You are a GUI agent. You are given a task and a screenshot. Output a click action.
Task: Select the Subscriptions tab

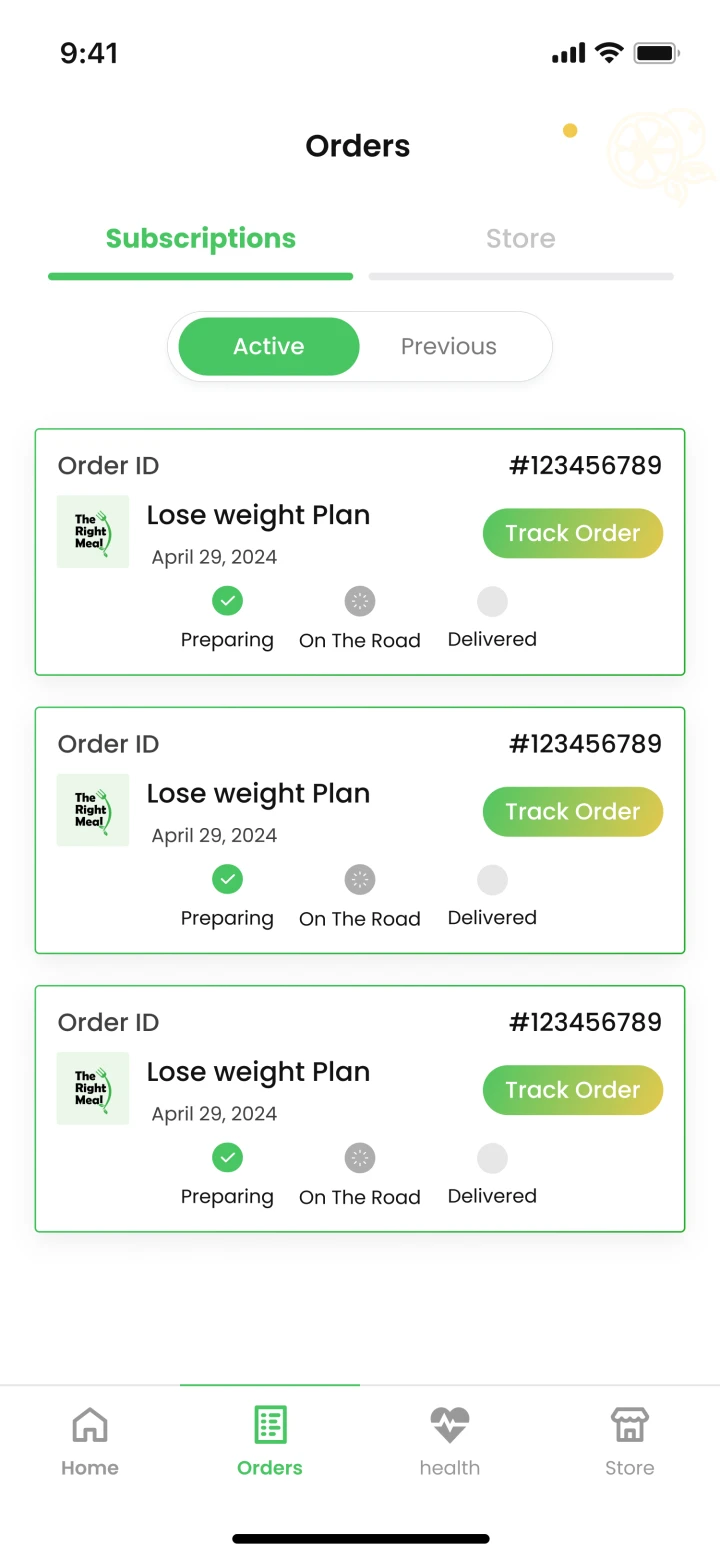pyautogui.click(x=201, y=239)
